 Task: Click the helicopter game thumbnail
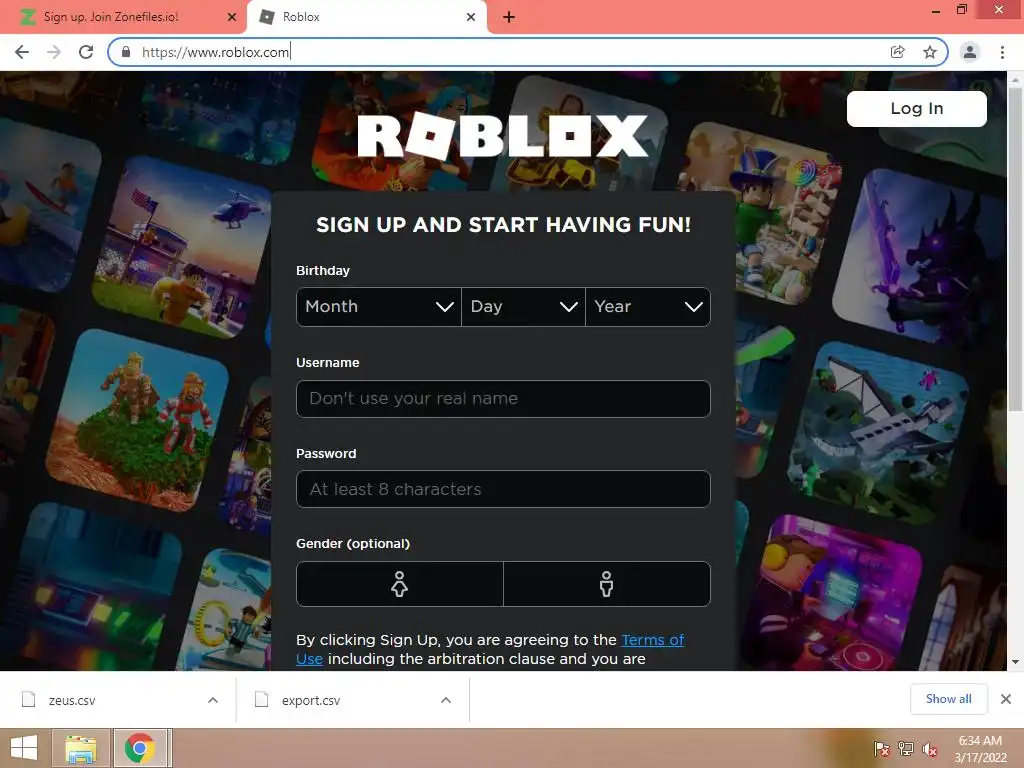(x=184, y=247)
